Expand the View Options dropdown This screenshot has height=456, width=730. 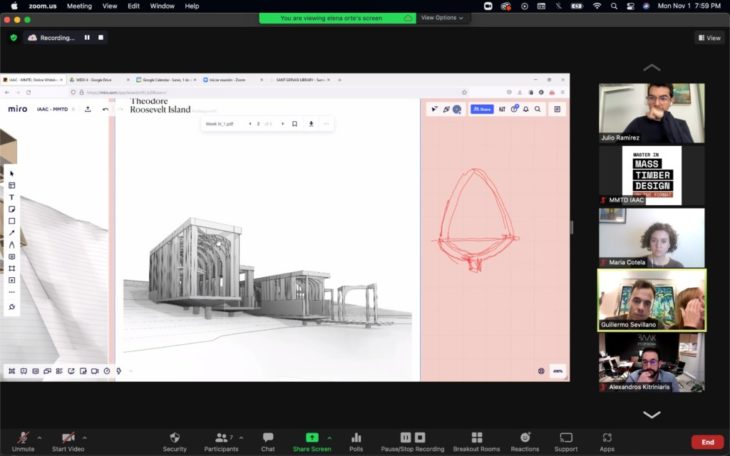click(441, 18)
